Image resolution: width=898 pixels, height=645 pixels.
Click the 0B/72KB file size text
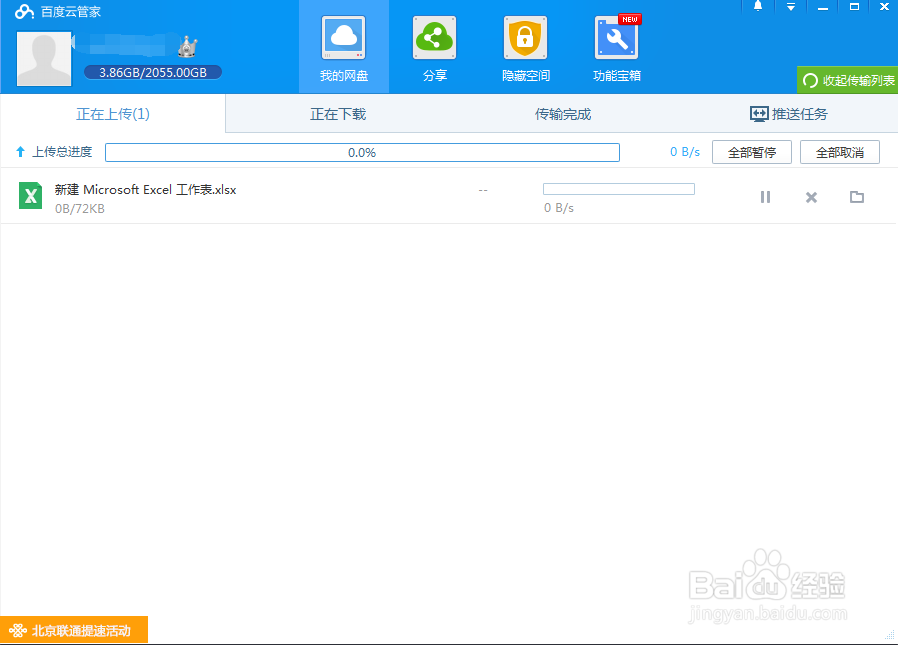80,209
